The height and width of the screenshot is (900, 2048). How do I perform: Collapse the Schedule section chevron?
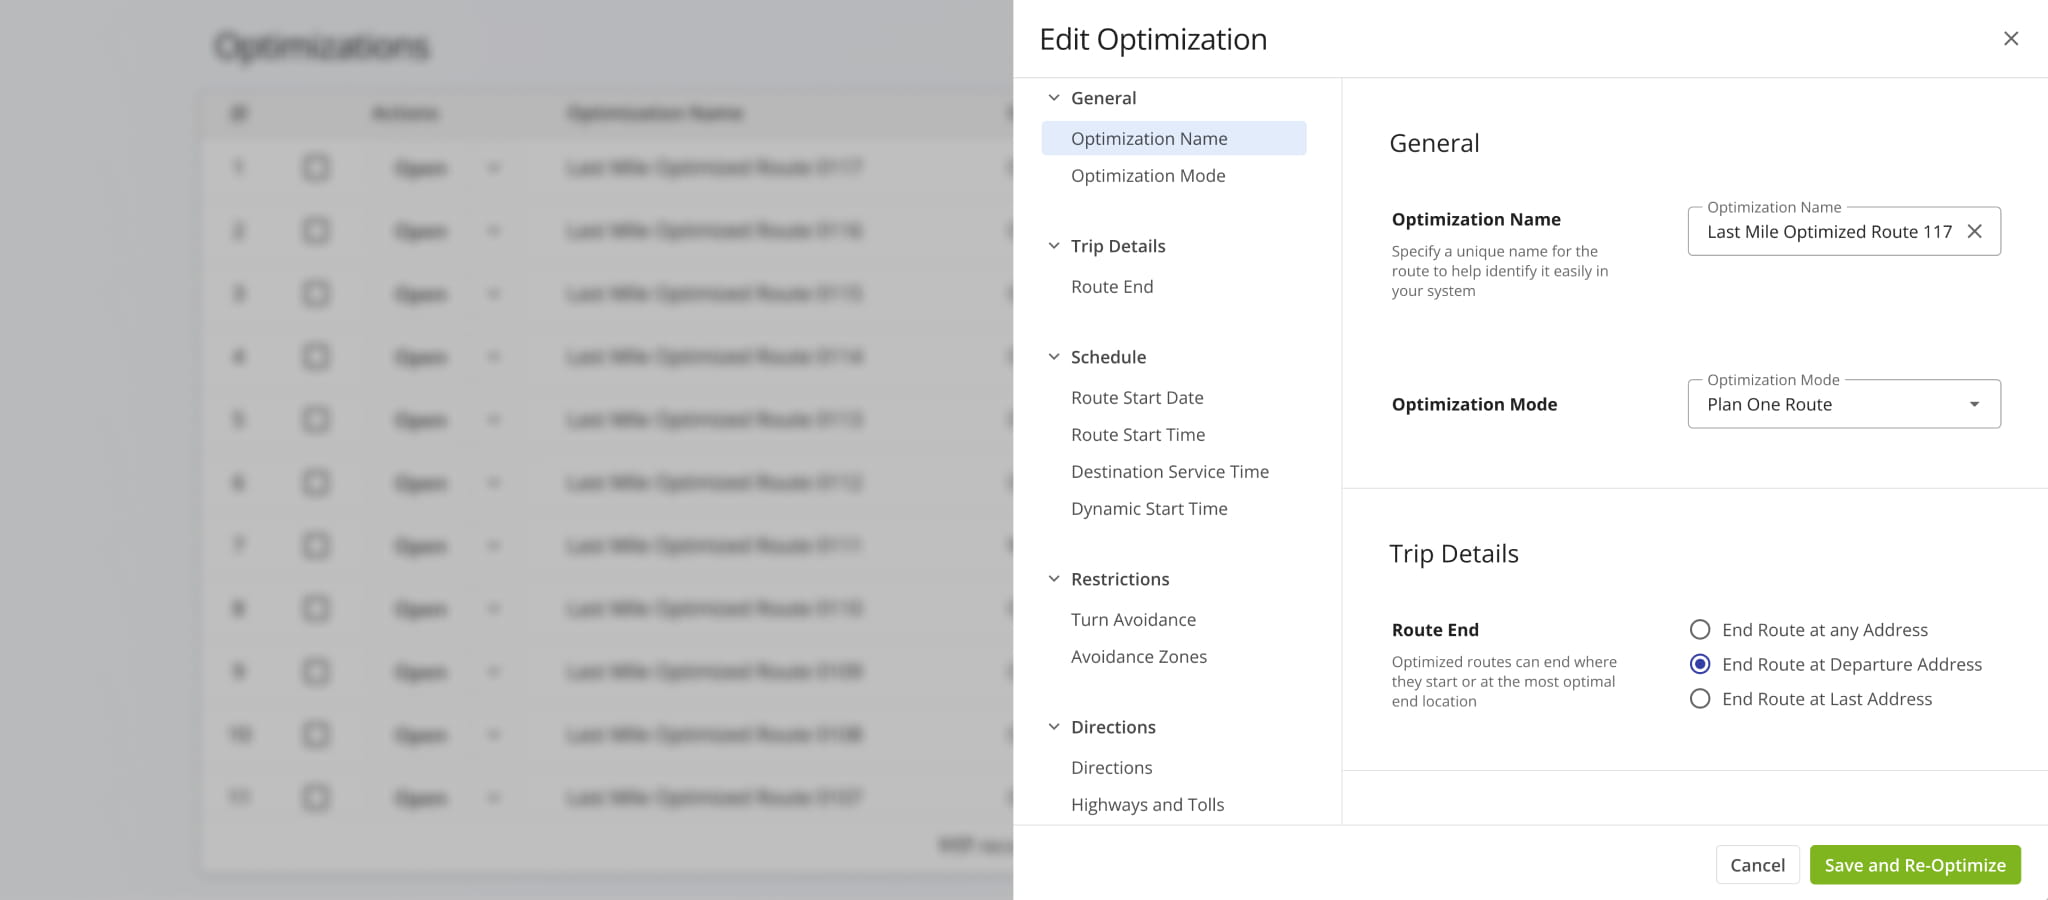pyautogui.click(x=1053, y=357)
